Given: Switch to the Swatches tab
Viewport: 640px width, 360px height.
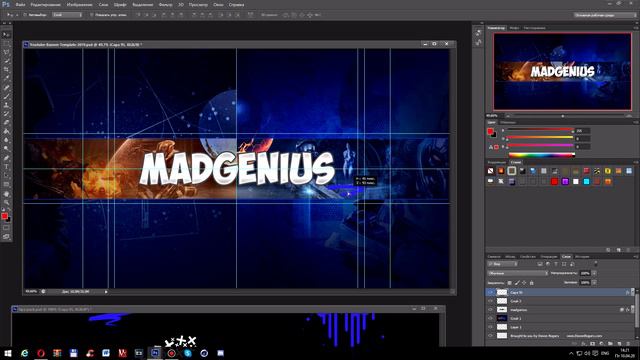Looking at the screenshot, I should (508, 122).
